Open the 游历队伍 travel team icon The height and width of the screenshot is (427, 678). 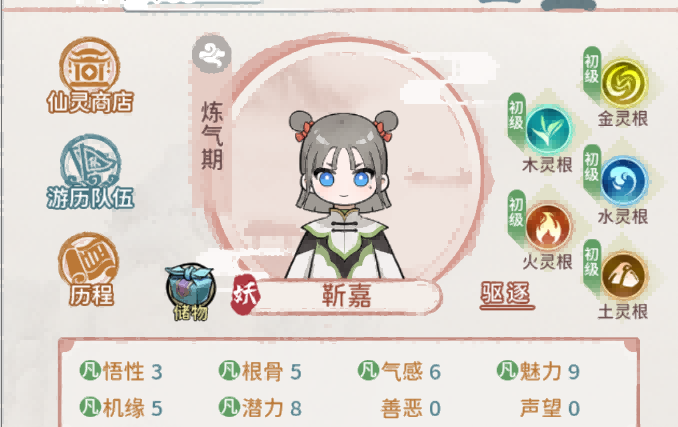click(x=90, y=172)
